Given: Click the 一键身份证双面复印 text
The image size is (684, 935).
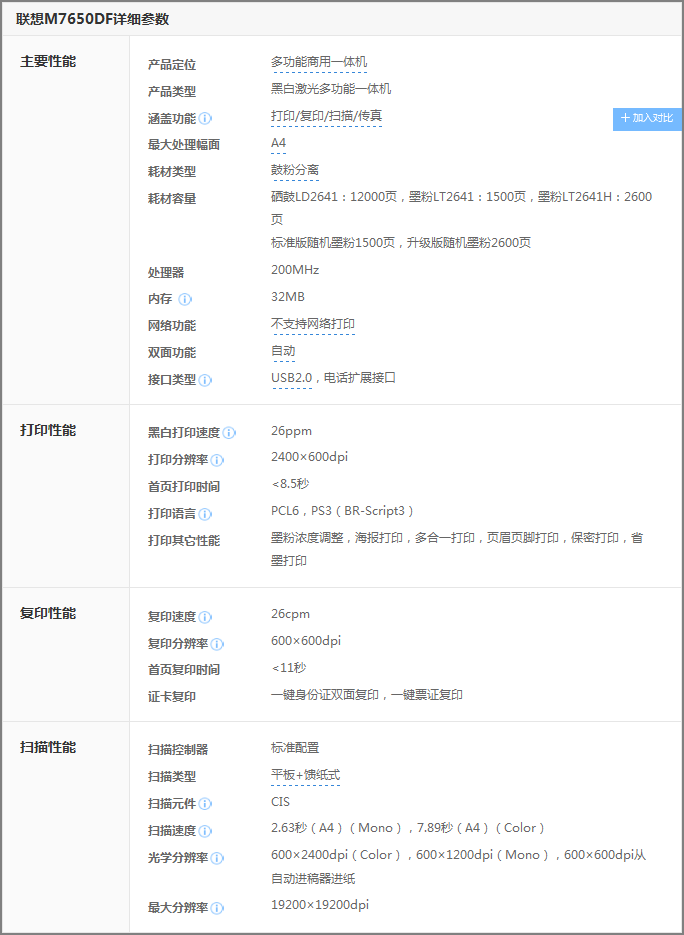Looking at the screenshot, I should [325, 695].
